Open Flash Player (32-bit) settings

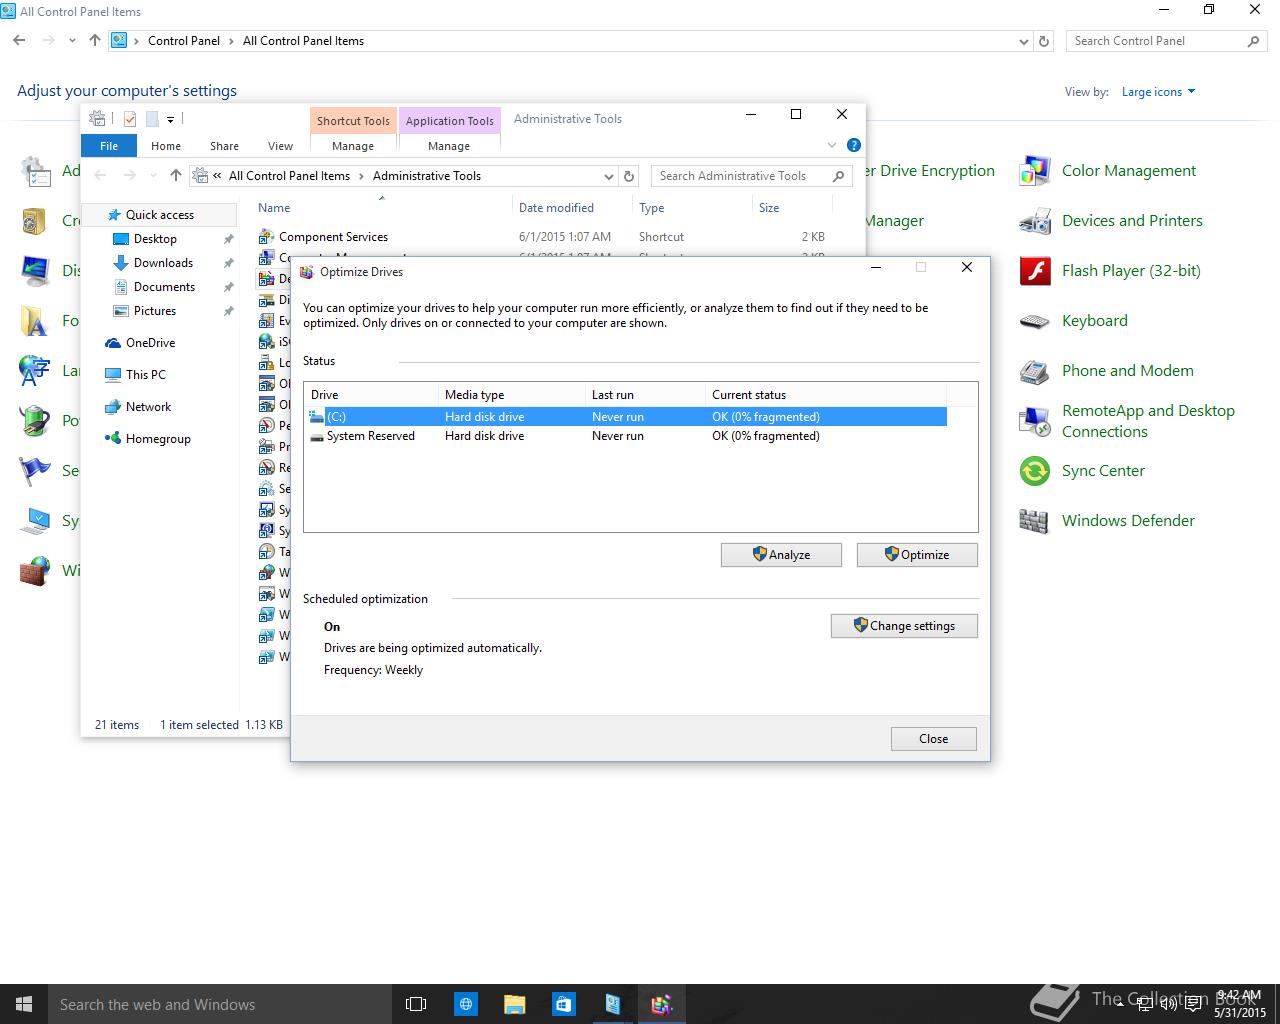tap(1110, 271)
